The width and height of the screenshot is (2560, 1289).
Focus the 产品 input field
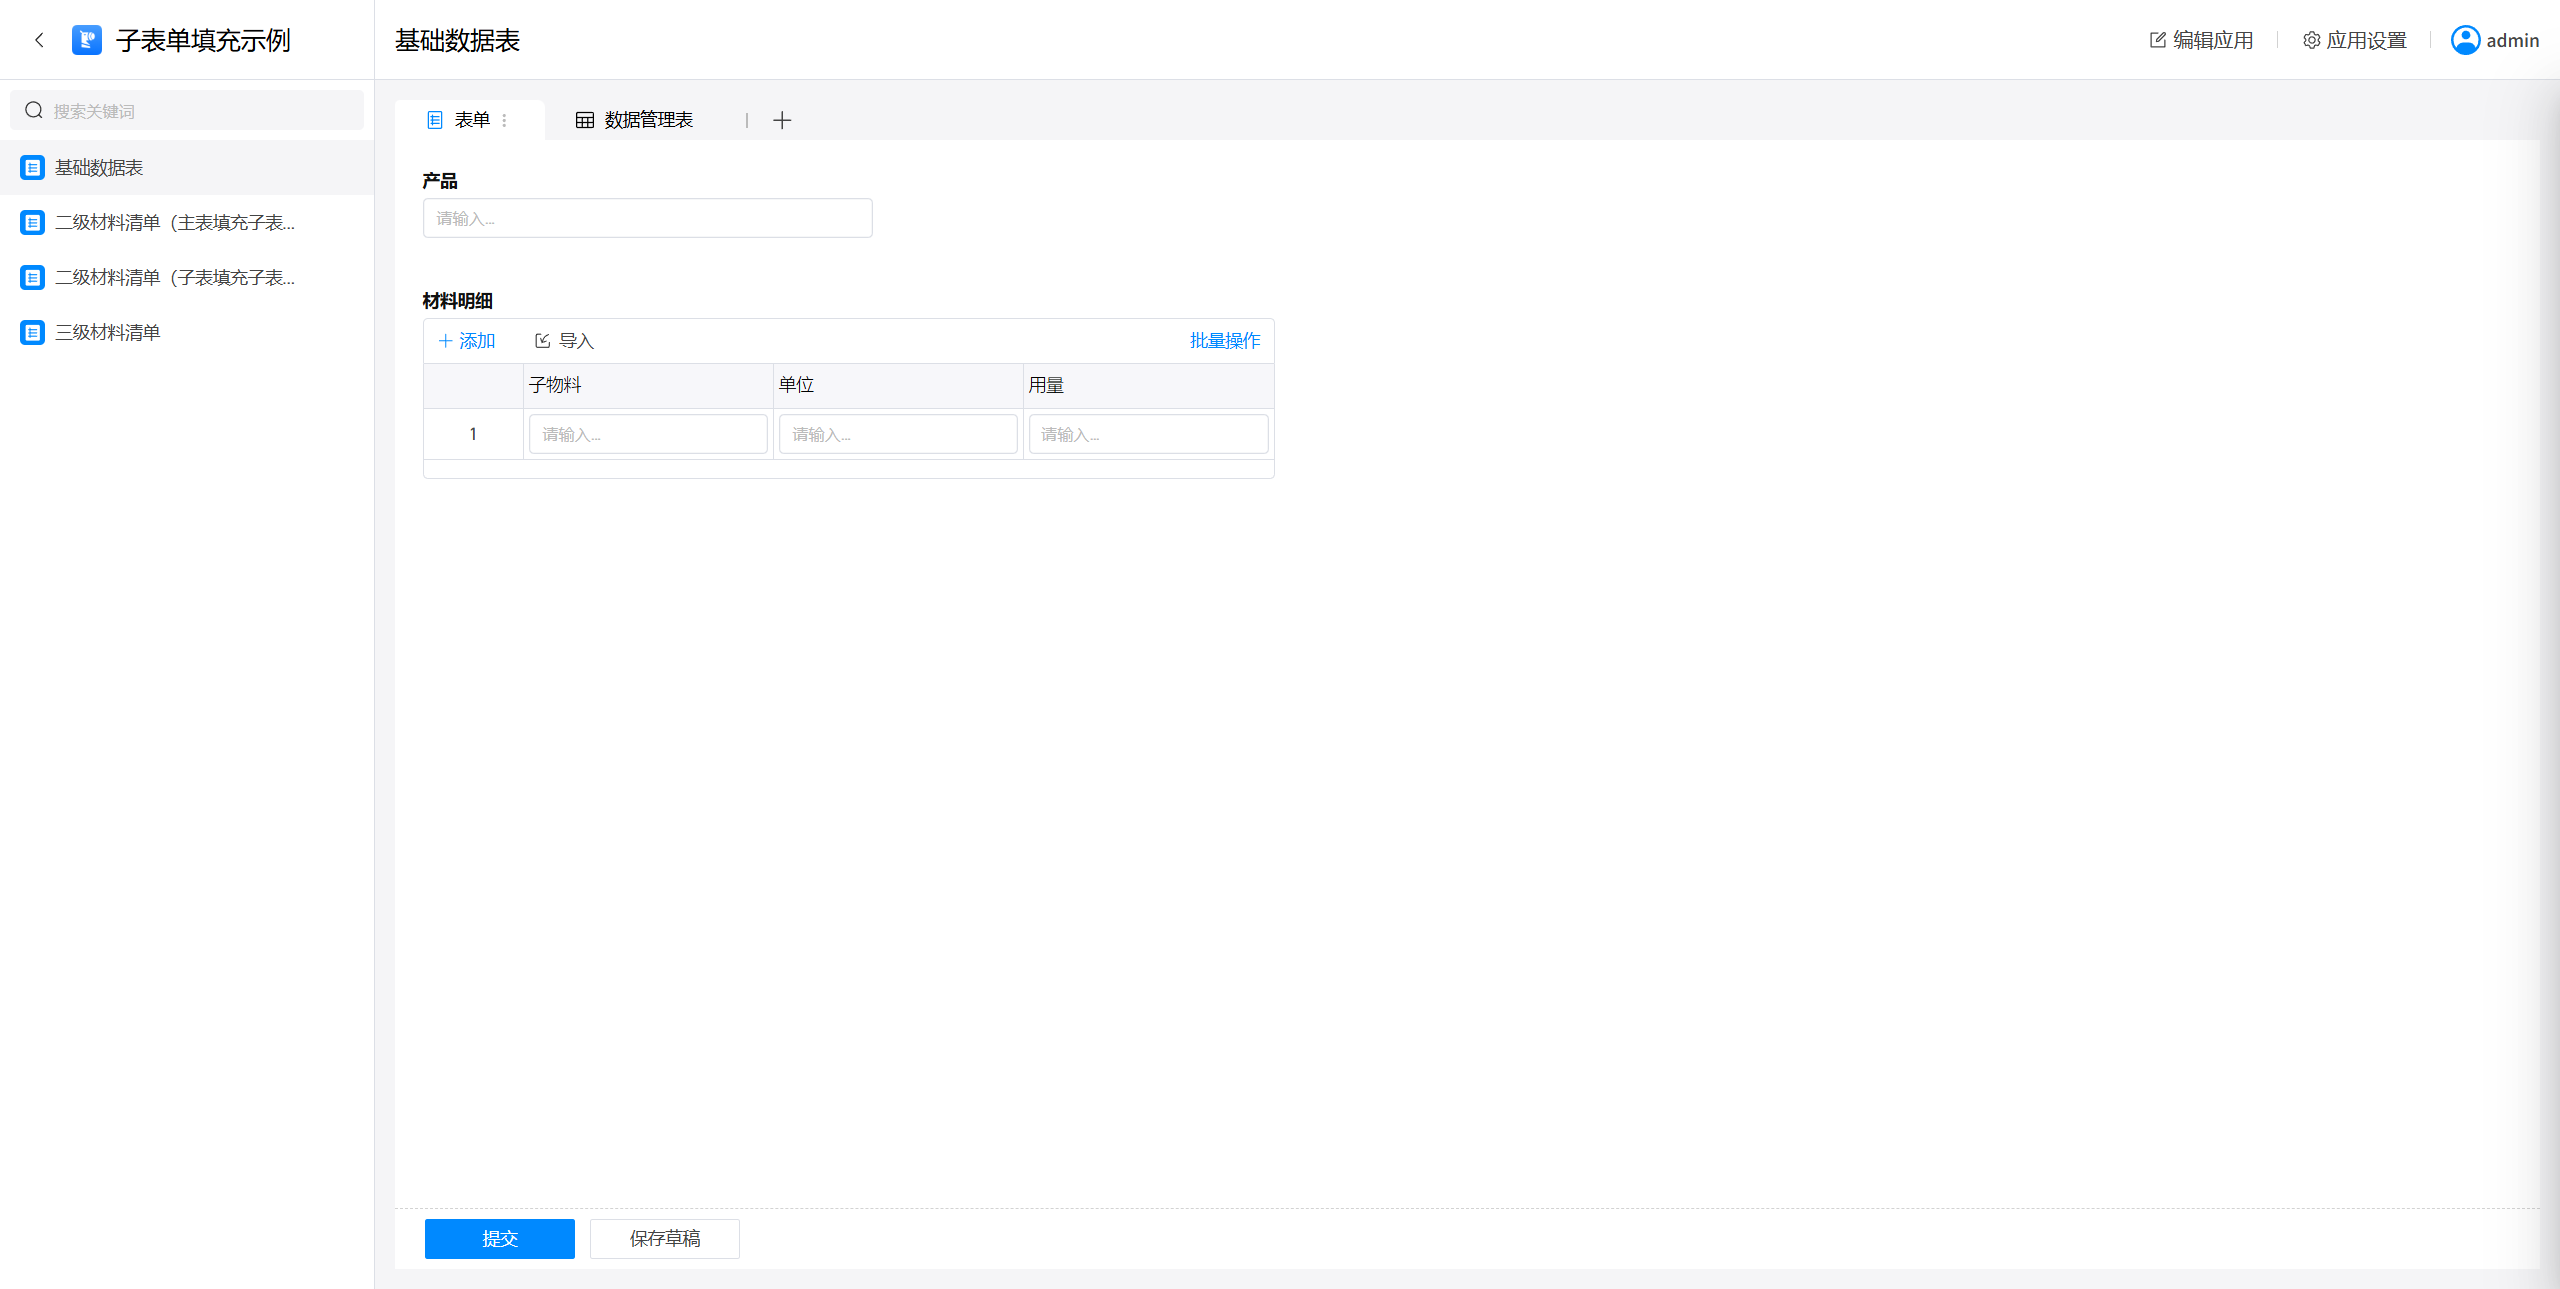[x=647, y=218]
